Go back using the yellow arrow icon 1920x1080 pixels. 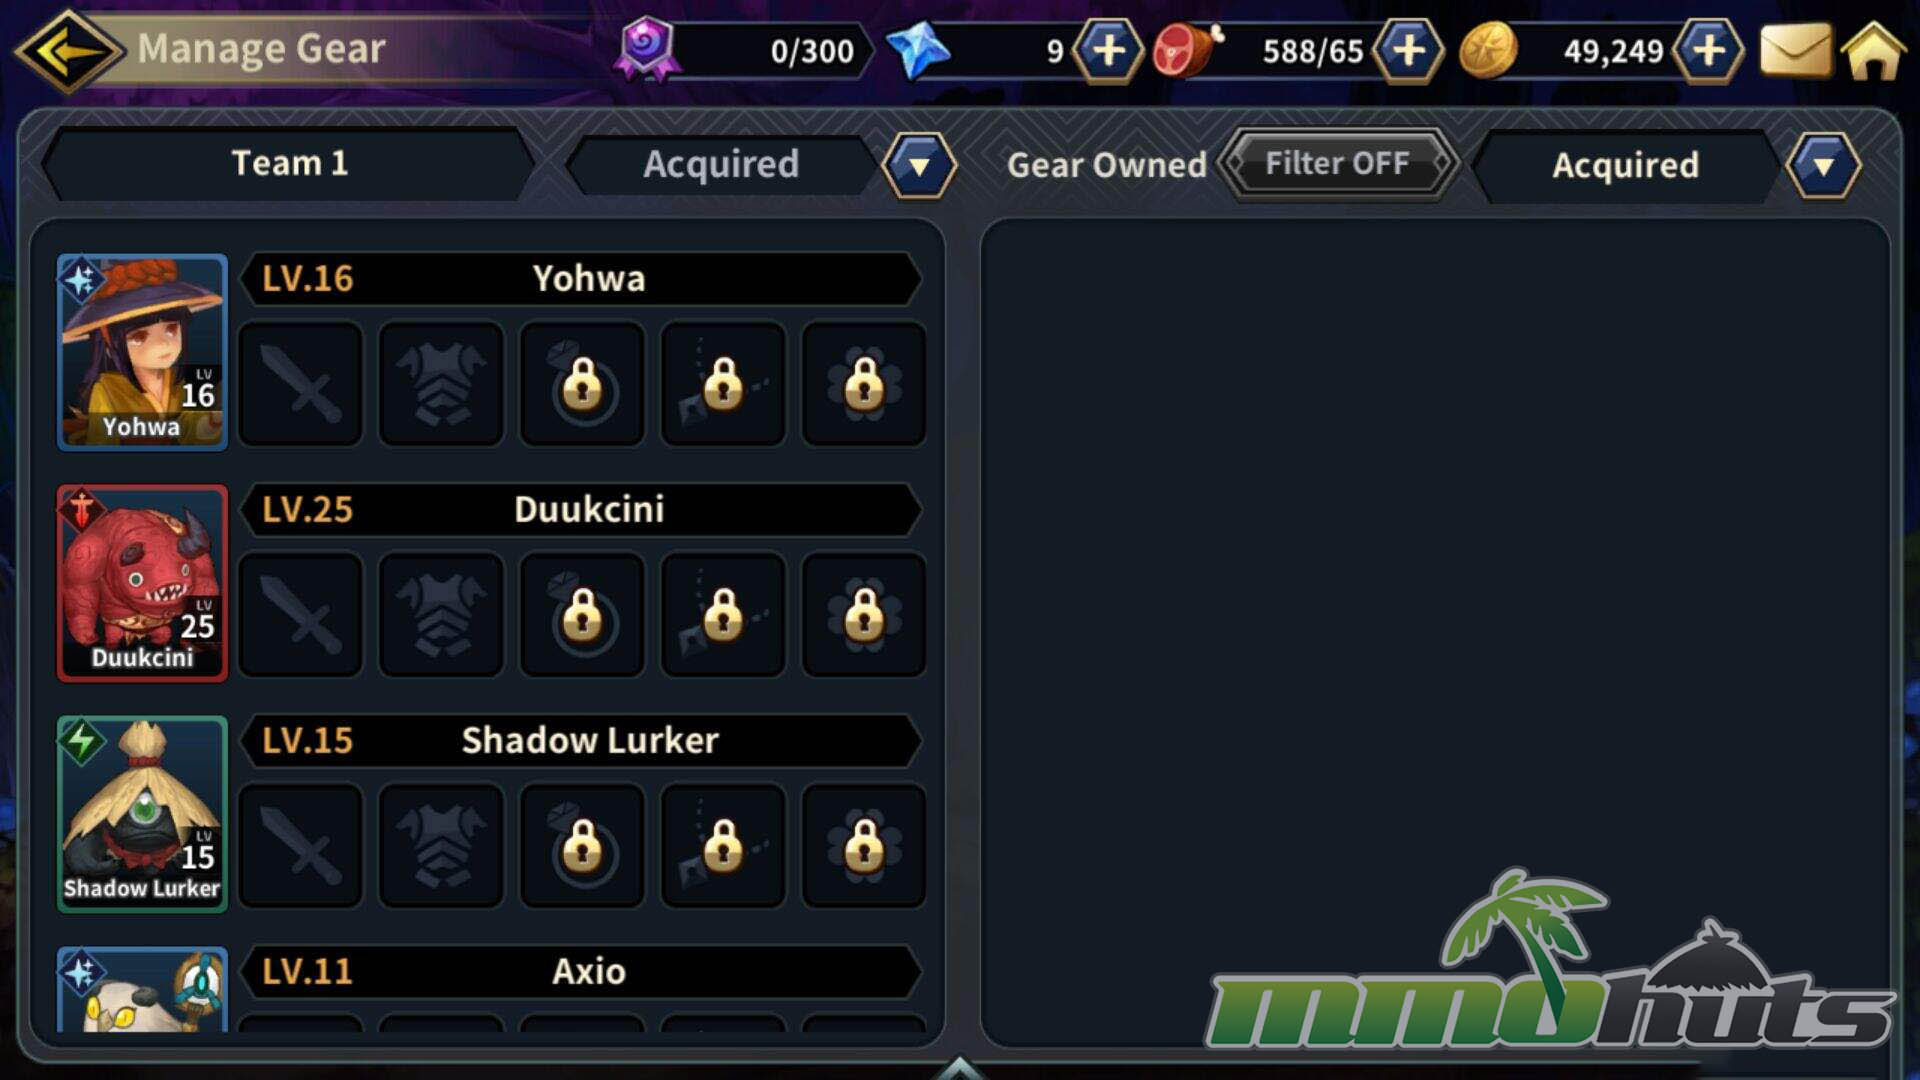[x=68, y=50]
